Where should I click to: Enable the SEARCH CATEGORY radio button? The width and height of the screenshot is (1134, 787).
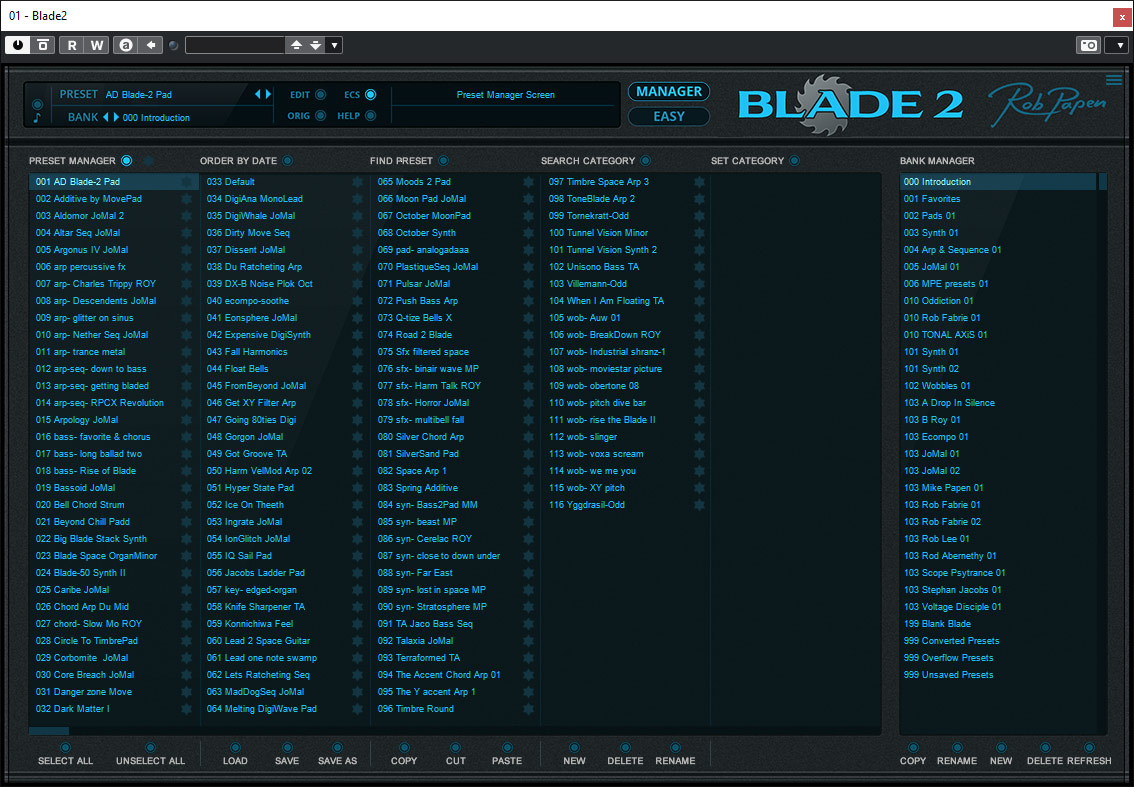coord(645,161)
